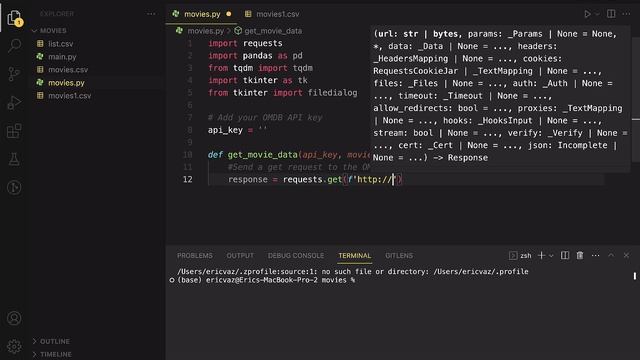Click Explorer more actions ellipsis

pyautogui.click(x=151, y=14)
